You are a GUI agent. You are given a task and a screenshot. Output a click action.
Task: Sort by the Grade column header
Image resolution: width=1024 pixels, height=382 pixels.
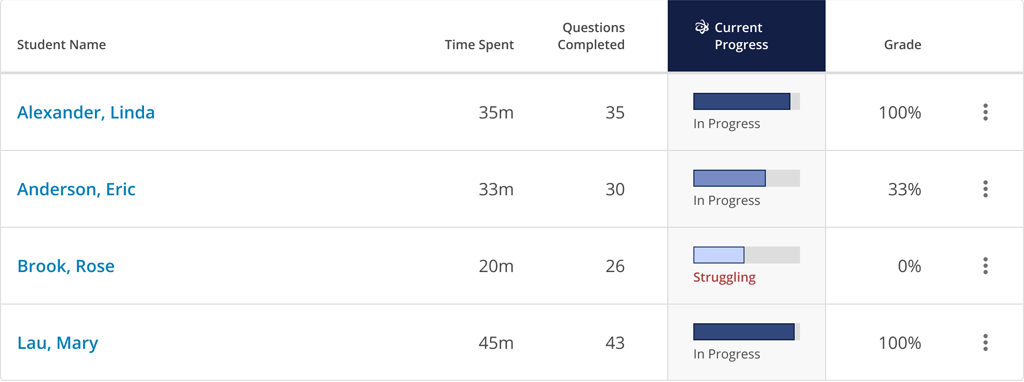[x=903, y=45]
